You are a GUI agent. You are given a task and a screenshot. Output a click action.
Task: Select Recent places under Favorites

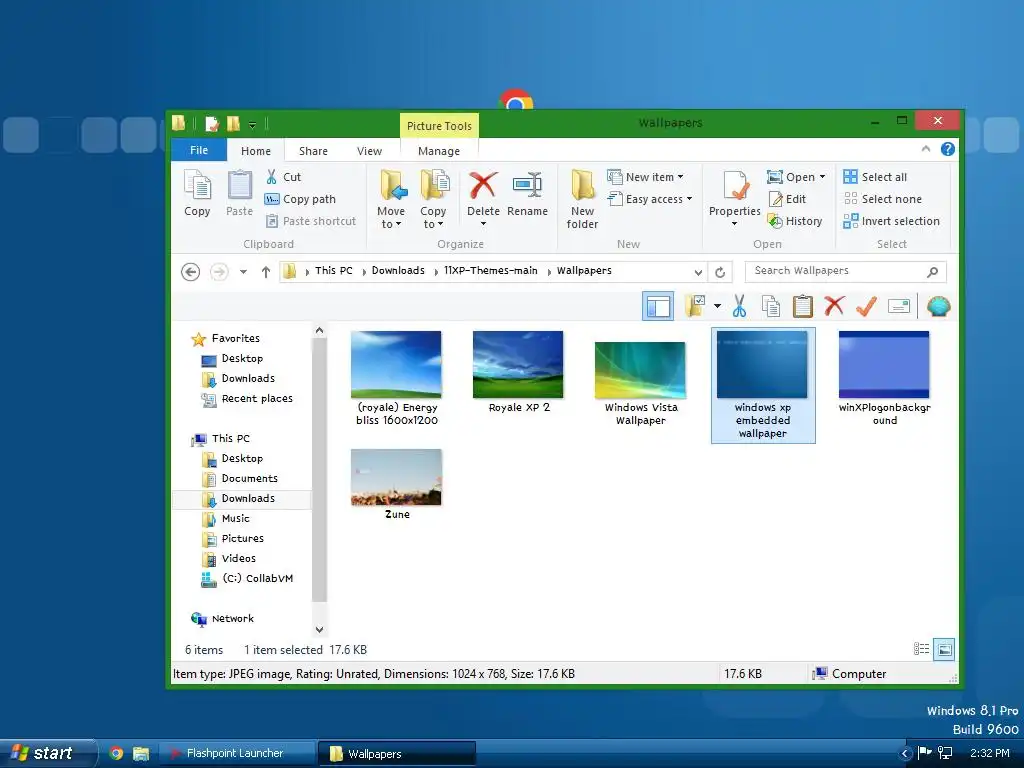257,398
